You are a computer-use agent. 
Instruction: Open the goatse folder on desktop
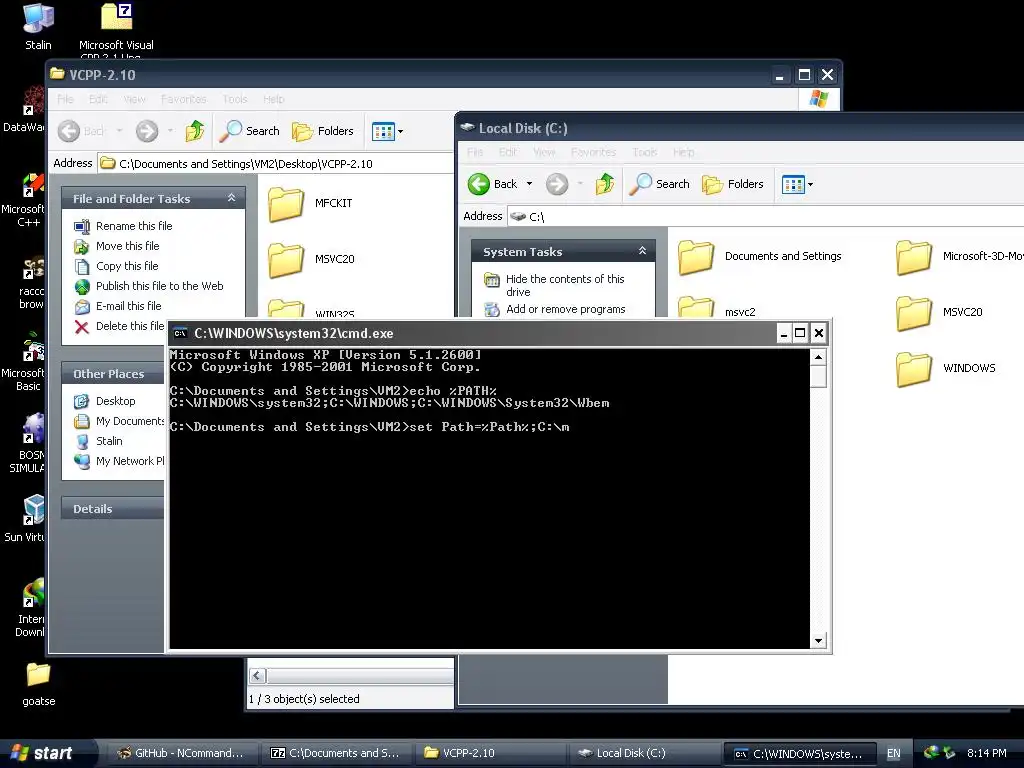pyautogui.click(x=39, y=685)
